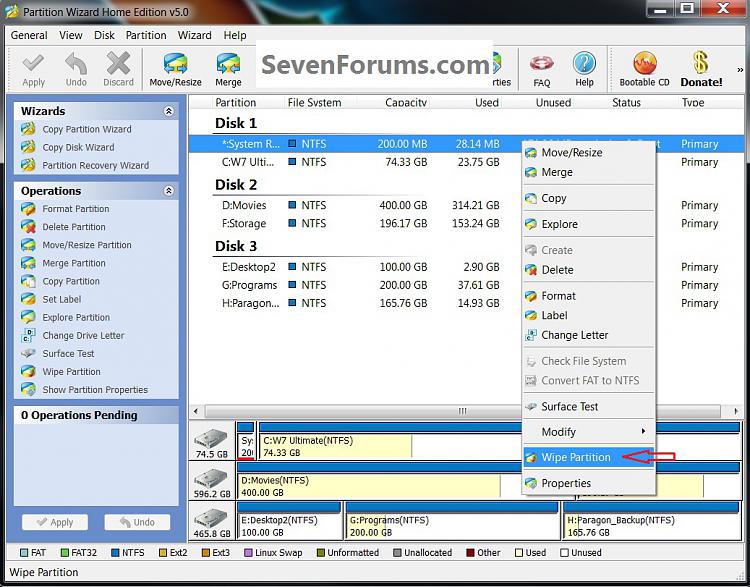
Task: Click the bottom Undo button
Action: pyautogui.click(x=137, y=522)
